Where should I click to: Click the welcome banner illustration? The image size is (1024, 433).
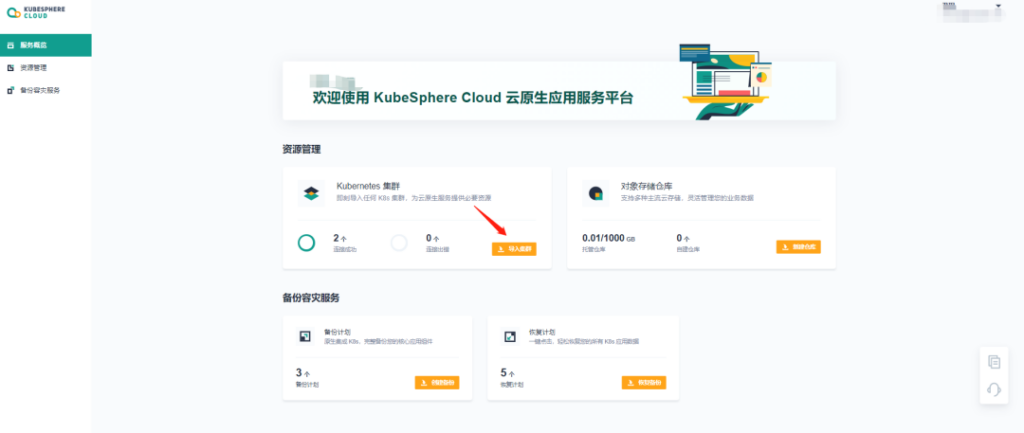(724, 82)
